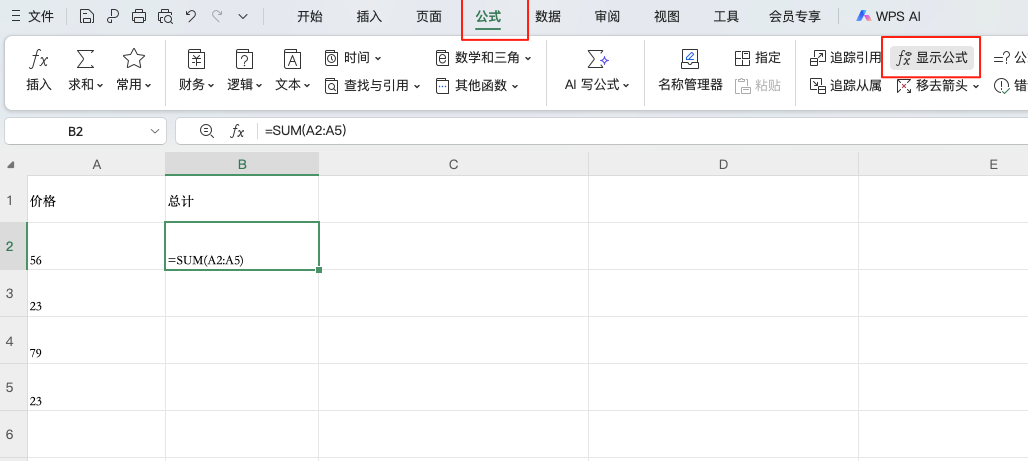Open the Name Manager (名称管理器)
Image resolution: width=1028 pixels, height=461 pixels.
point(690,69)
